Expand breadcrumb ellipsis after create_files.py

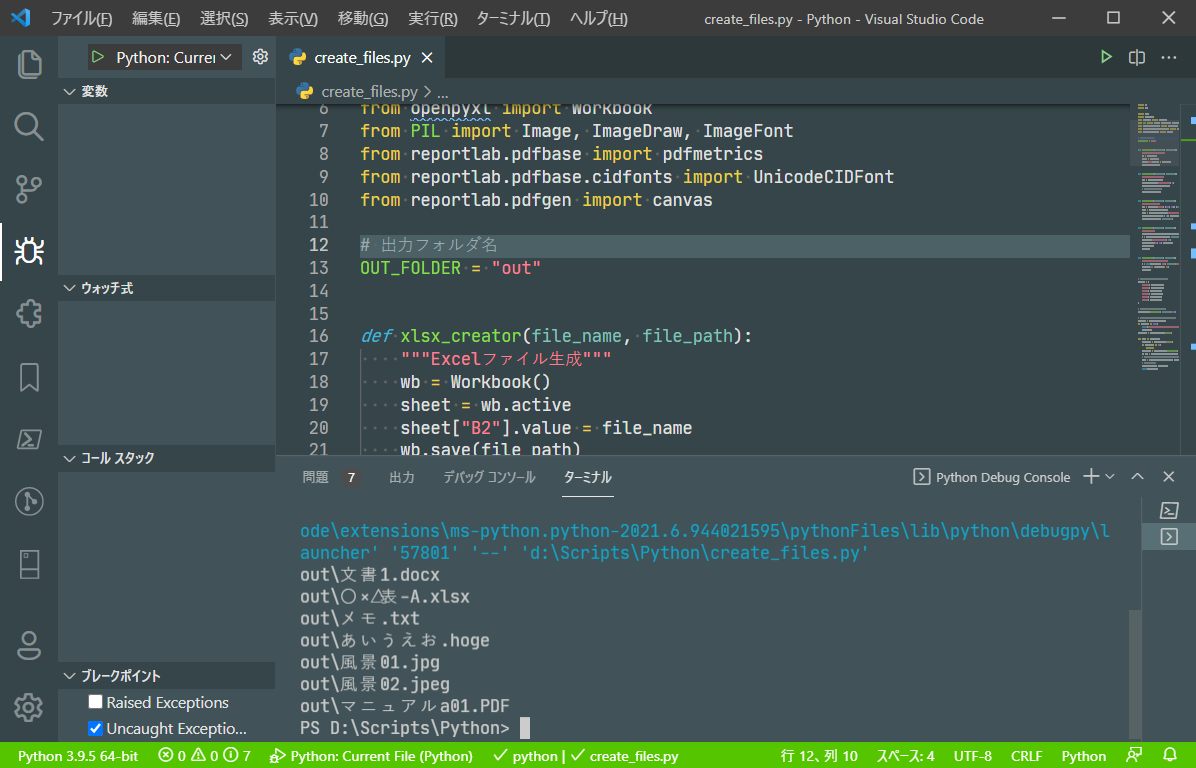[442, 92]
